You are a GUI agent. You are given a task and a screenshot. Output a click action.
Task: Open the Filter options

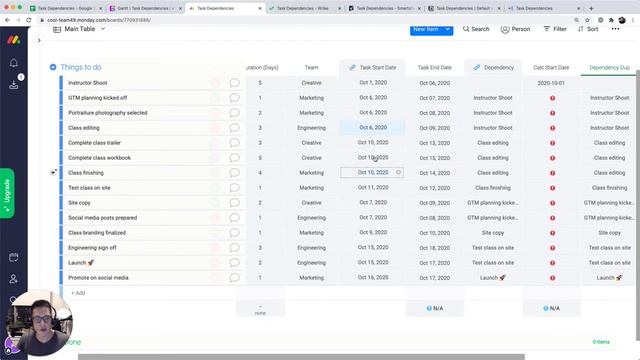[x=555, y=29]
